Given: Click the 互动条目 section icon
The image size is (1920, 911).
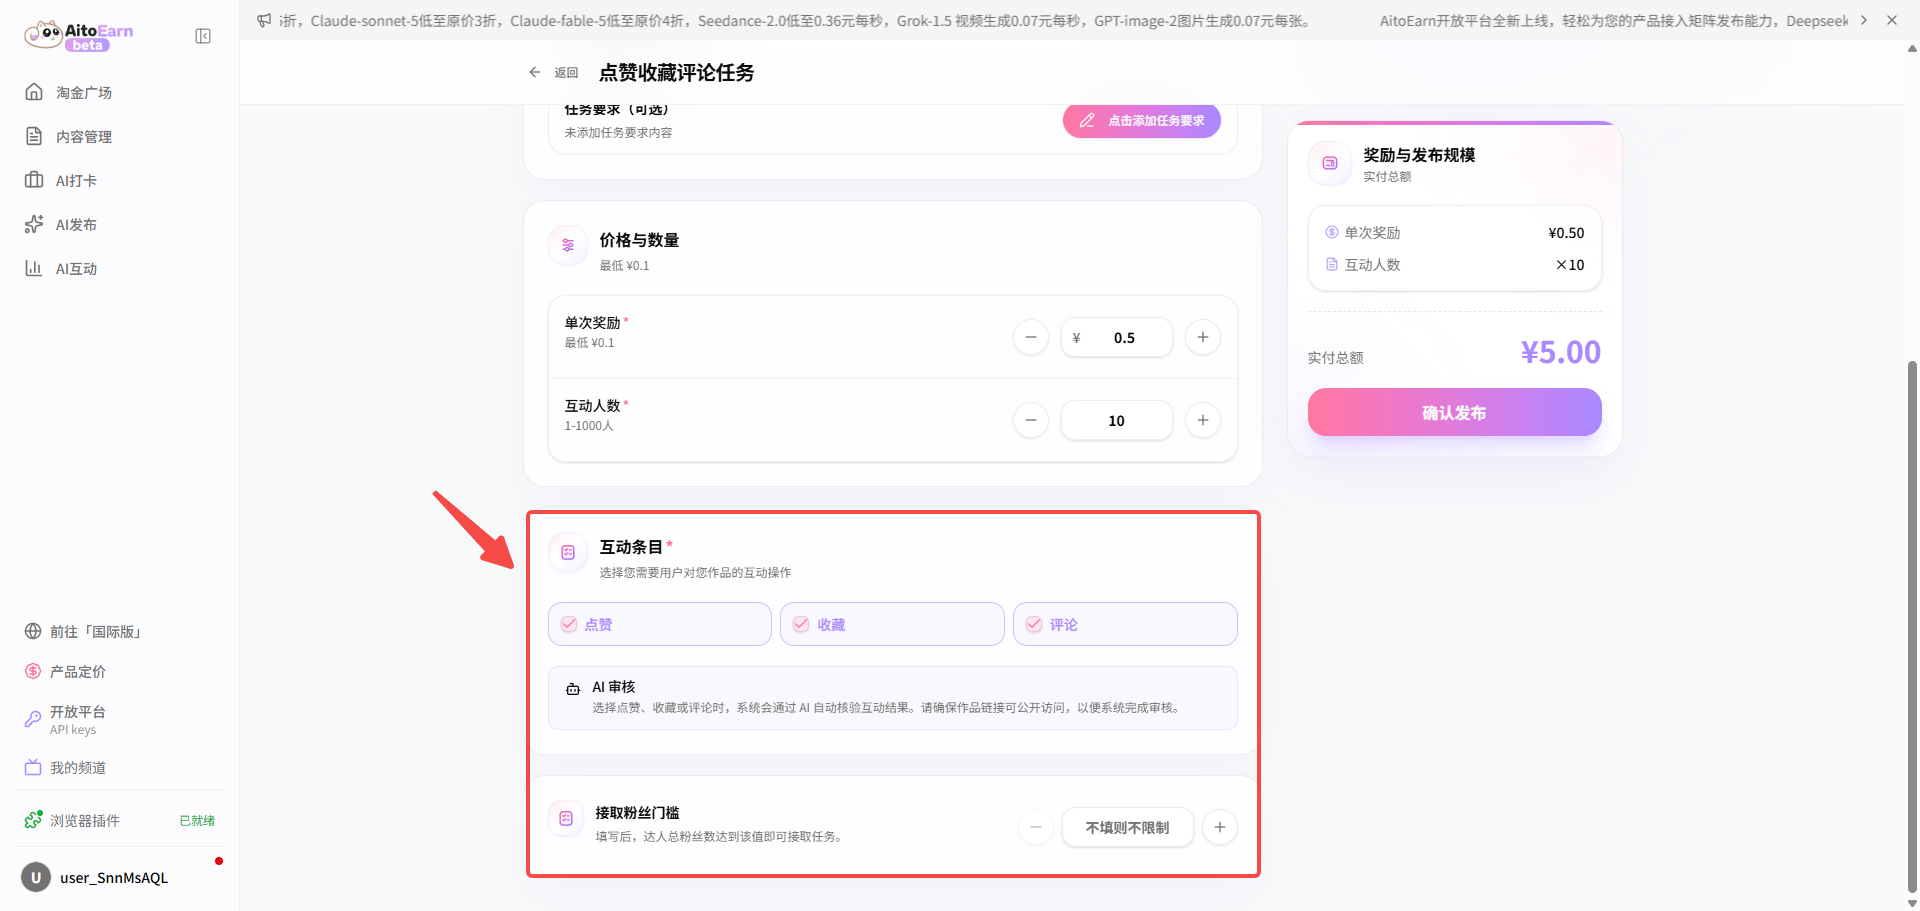Looking at the screenshot, I should coord(568,552).
